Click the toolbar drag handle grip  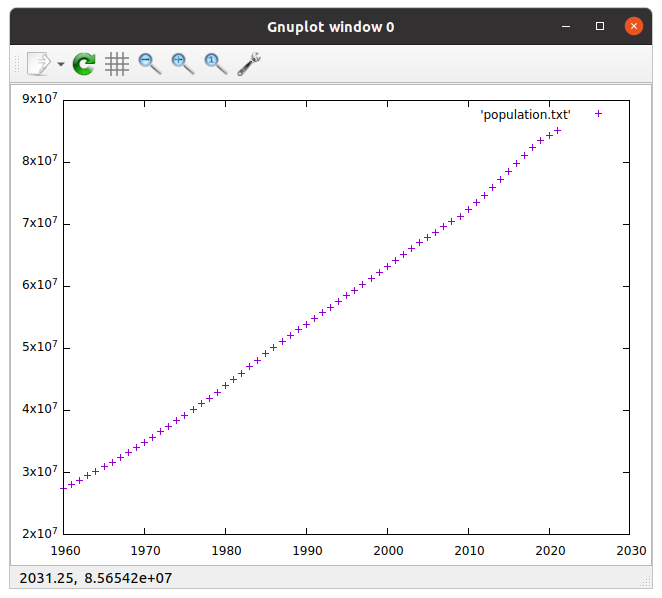(14, 64)
